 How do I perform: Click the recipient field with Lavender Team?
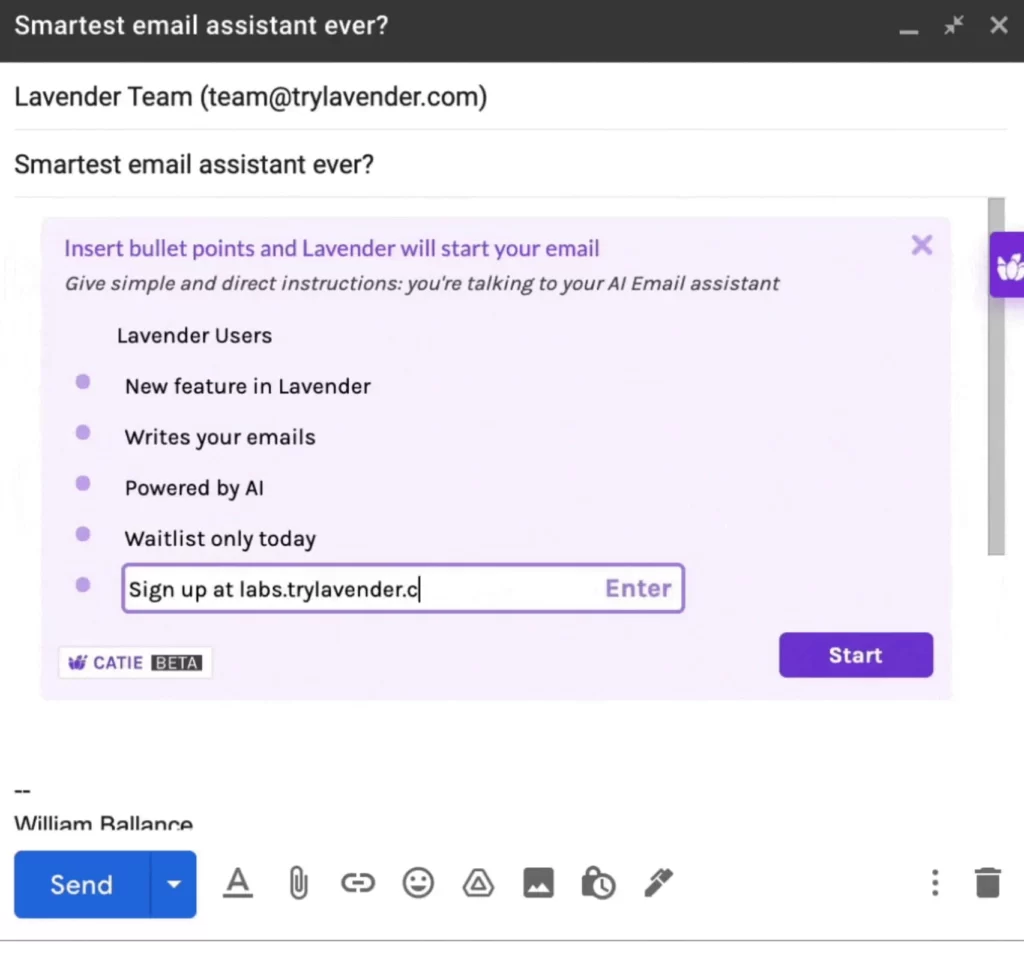[509, 97]
